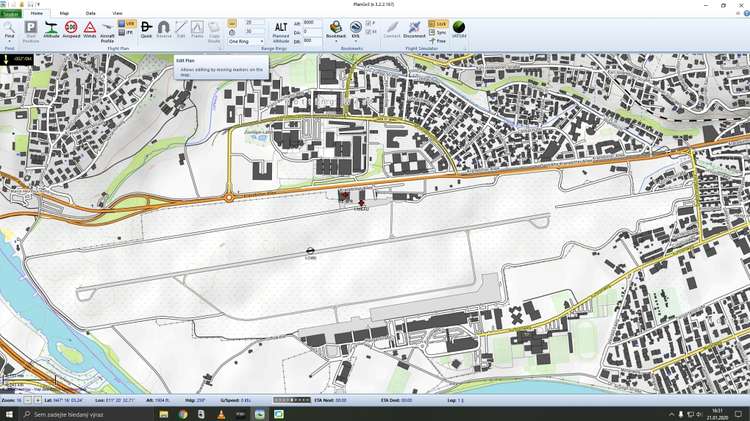
Task: Open the Aircraft Profile tool
Action: click(x=108, y=30)
